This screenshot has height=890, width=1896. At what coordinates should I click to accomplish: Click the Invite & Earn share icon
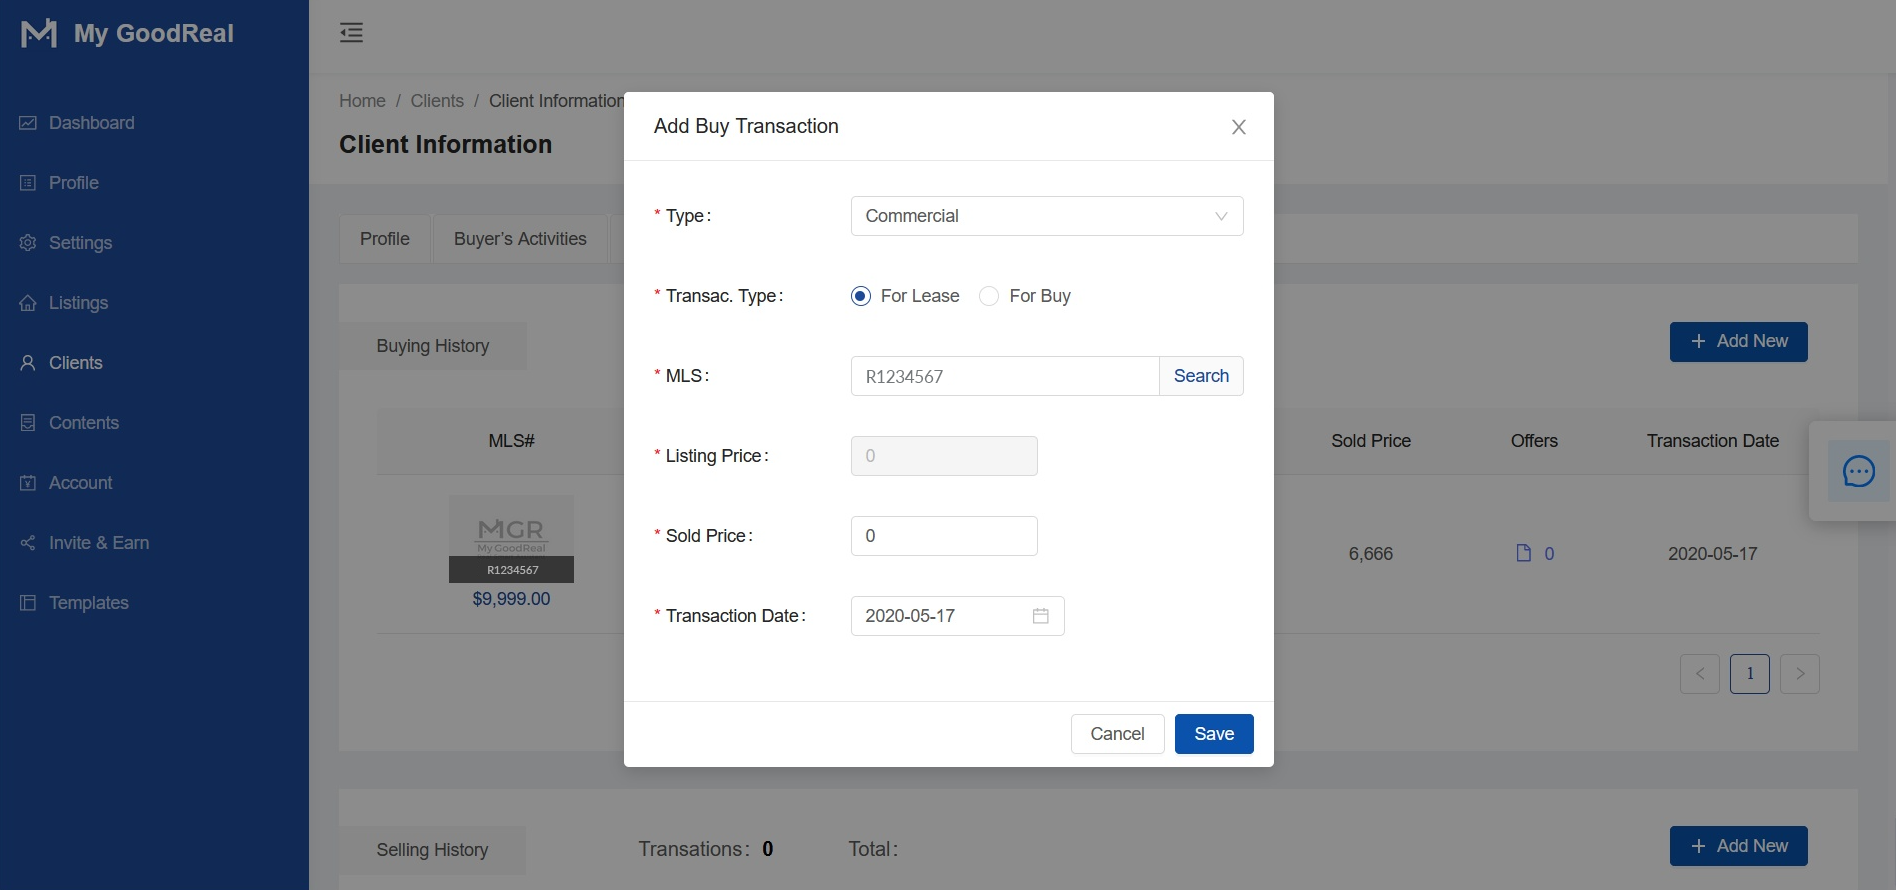[x=28, y=543]
